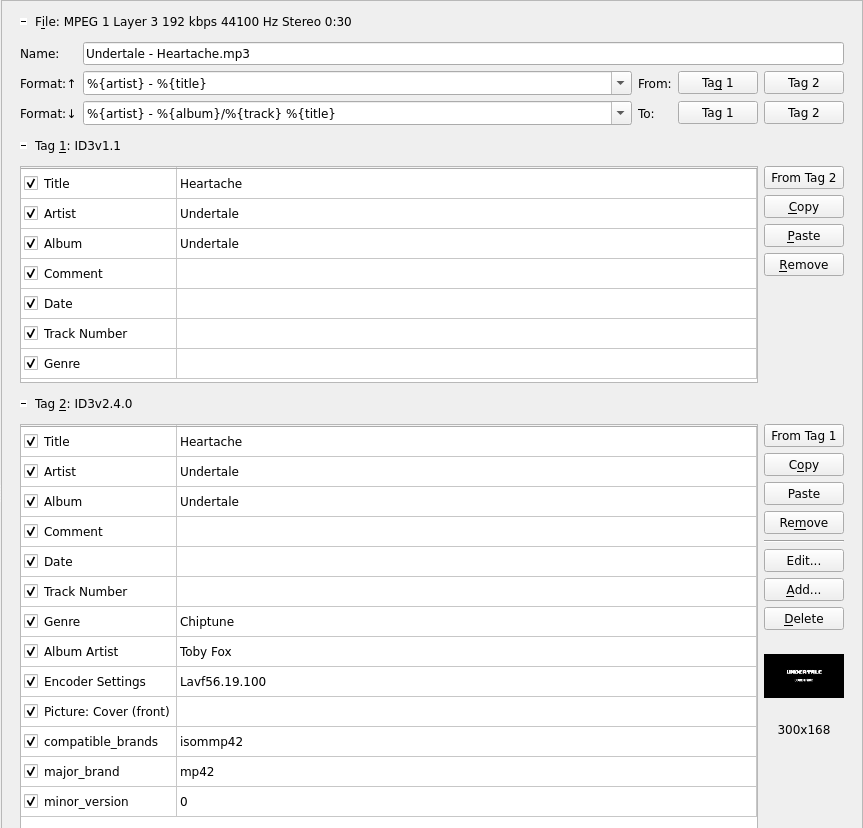Uncheck Track Number checkbox in Tag 1

point(31,334)
